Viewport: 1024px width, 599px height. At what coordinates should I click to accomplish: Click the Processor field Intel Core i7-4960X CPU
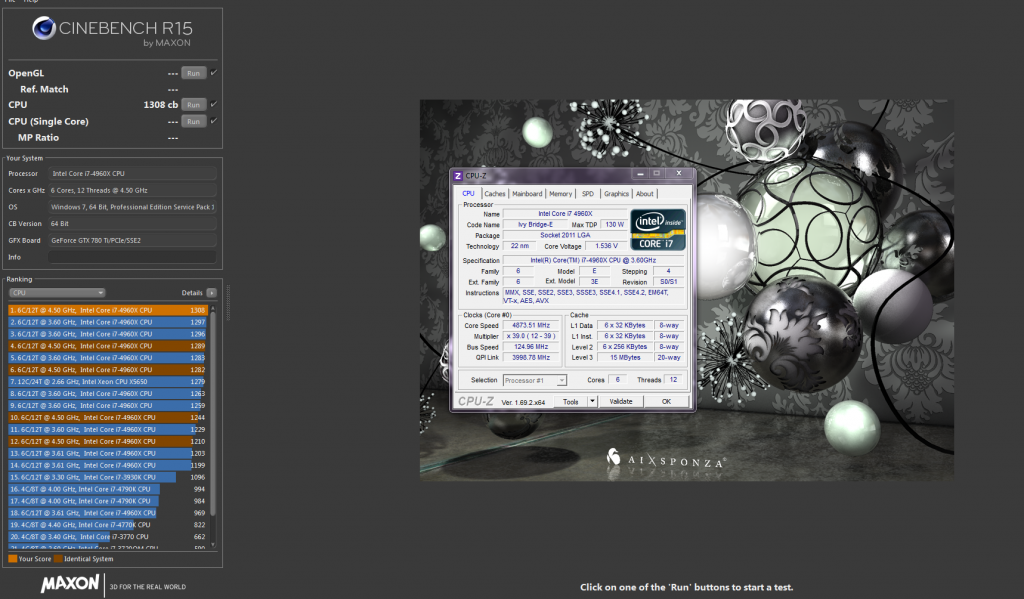click(x=133, y=174)
